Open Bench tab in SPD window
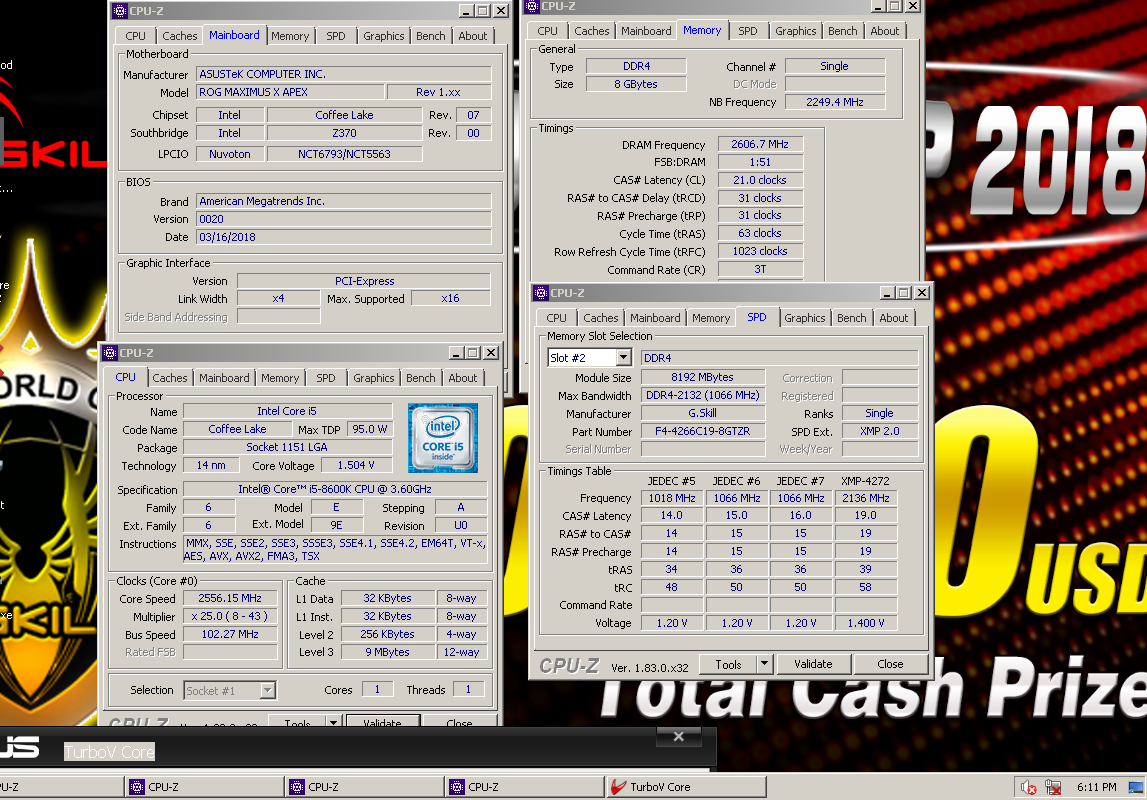The width and height of the screenshot is (1147, 800). tap(851, 318)
